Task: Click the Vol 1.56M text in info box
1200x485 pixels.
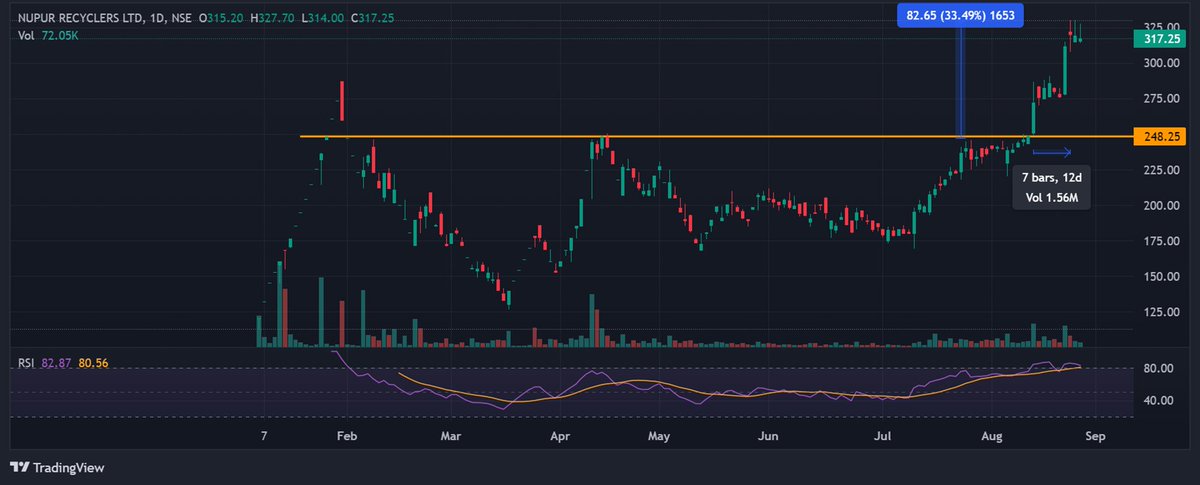Action: (1052, 197)
